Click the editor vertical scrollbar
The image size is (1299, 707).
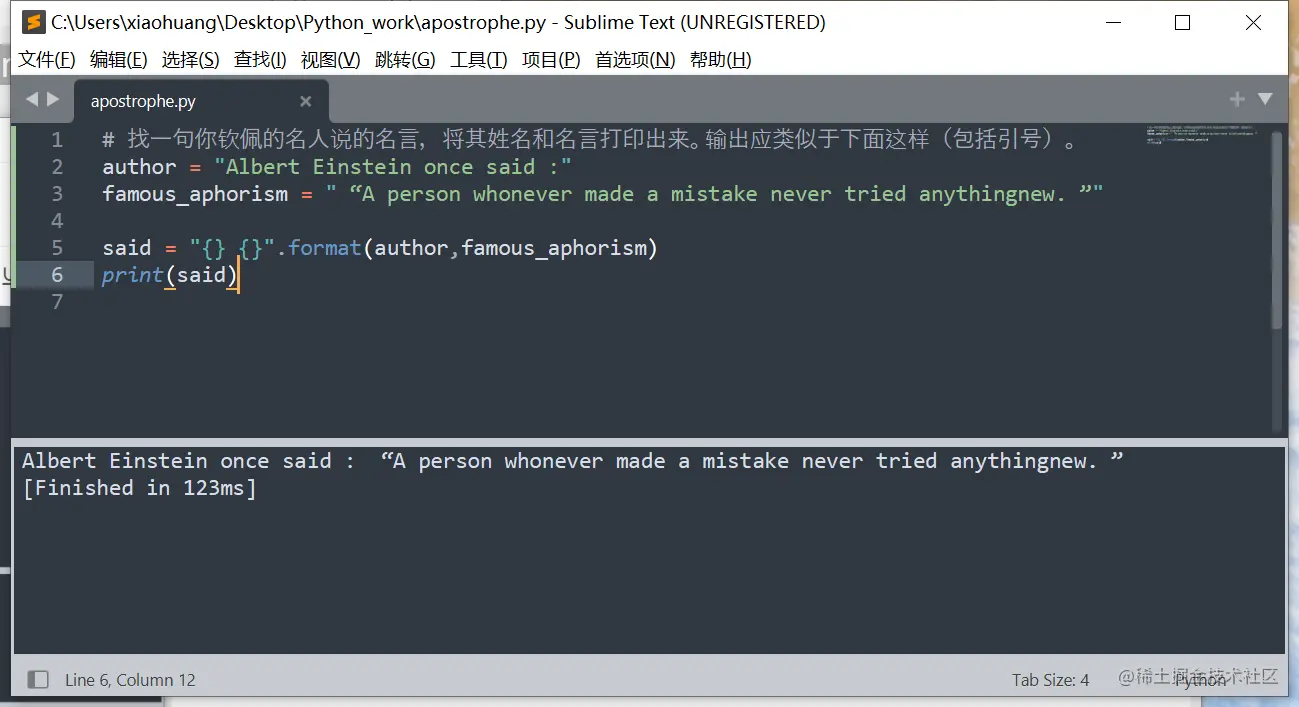pos(1277,230)
